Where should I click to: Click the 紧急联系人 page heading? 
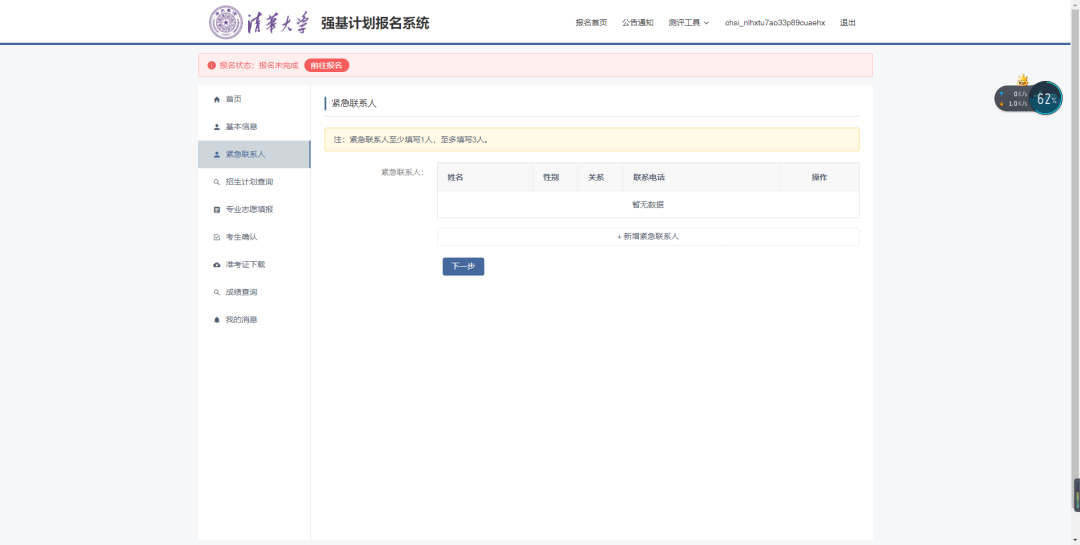pos(354,103)
